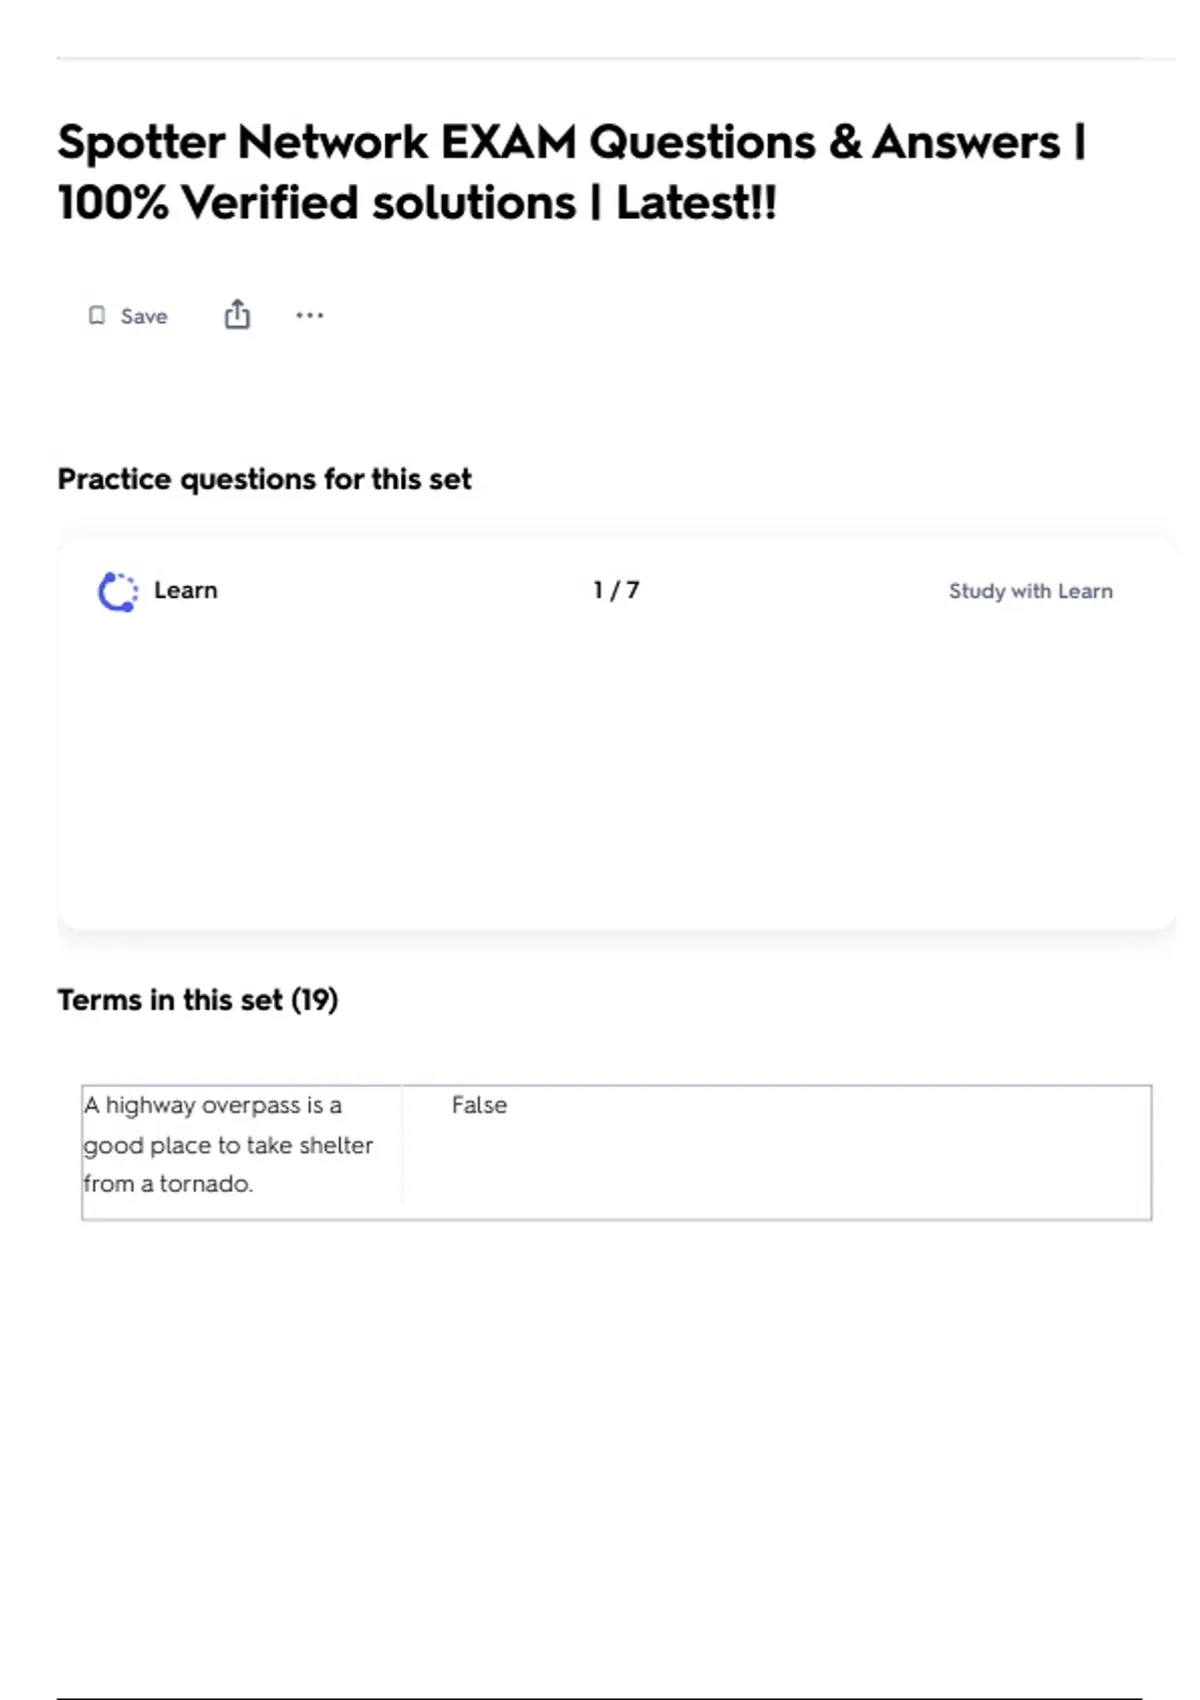1200x1700 pixels.
Task: Click the words 'from a tornado.' in term
Action: tap(168, 1184)
